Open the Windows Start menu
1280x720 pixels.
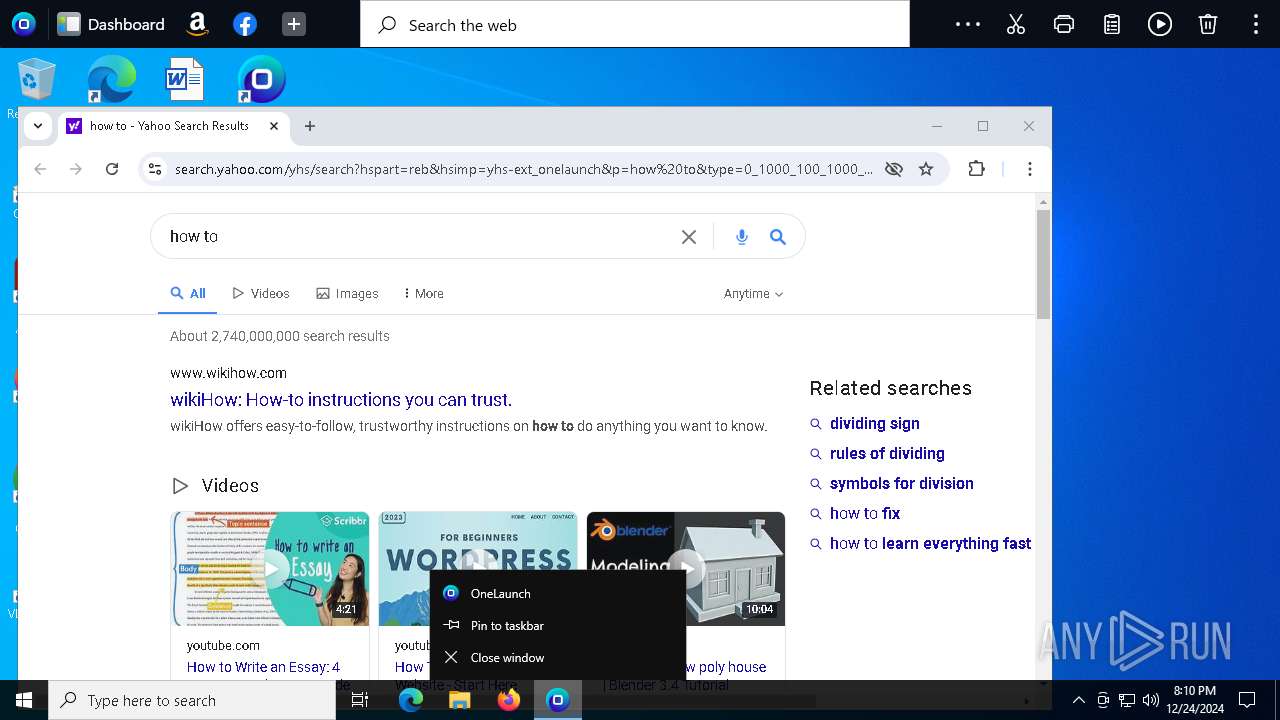pos(24,700)
